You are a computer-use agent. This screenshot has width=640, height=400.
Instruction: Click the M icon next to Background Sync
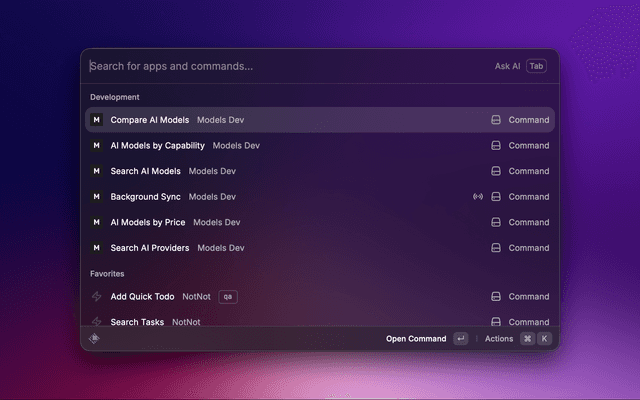click(x=96, y=197)
